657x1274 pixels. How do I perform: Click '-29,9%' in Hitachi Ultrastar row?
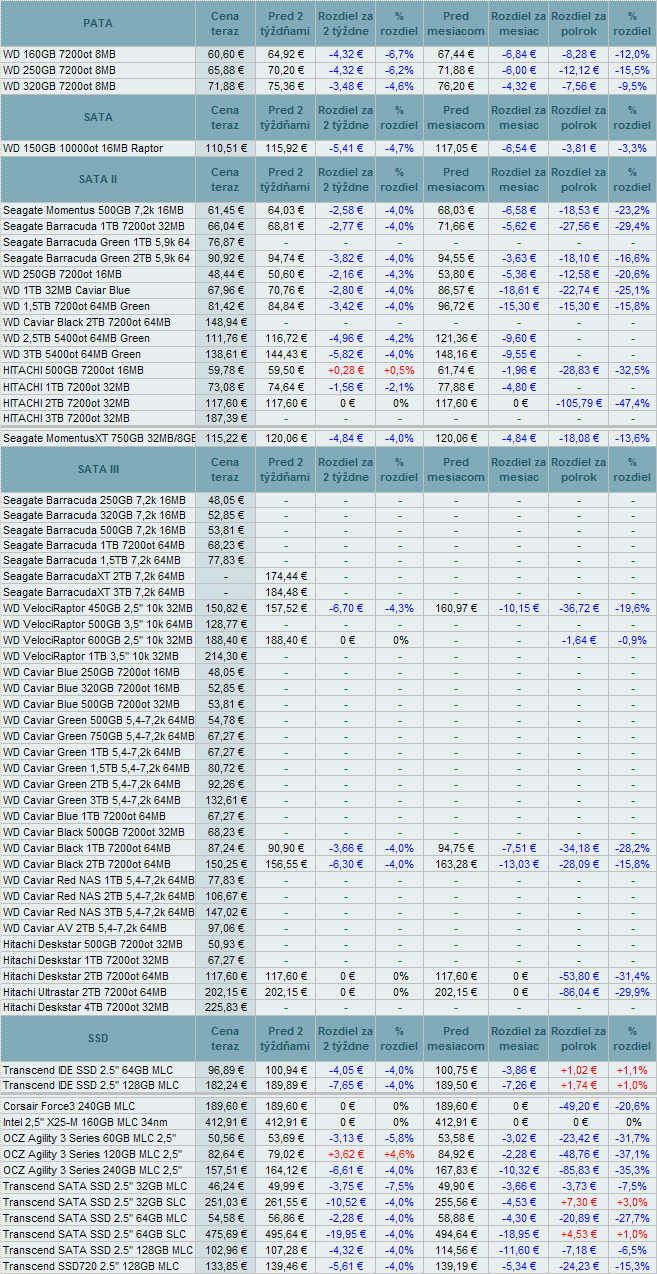point(632,992)
